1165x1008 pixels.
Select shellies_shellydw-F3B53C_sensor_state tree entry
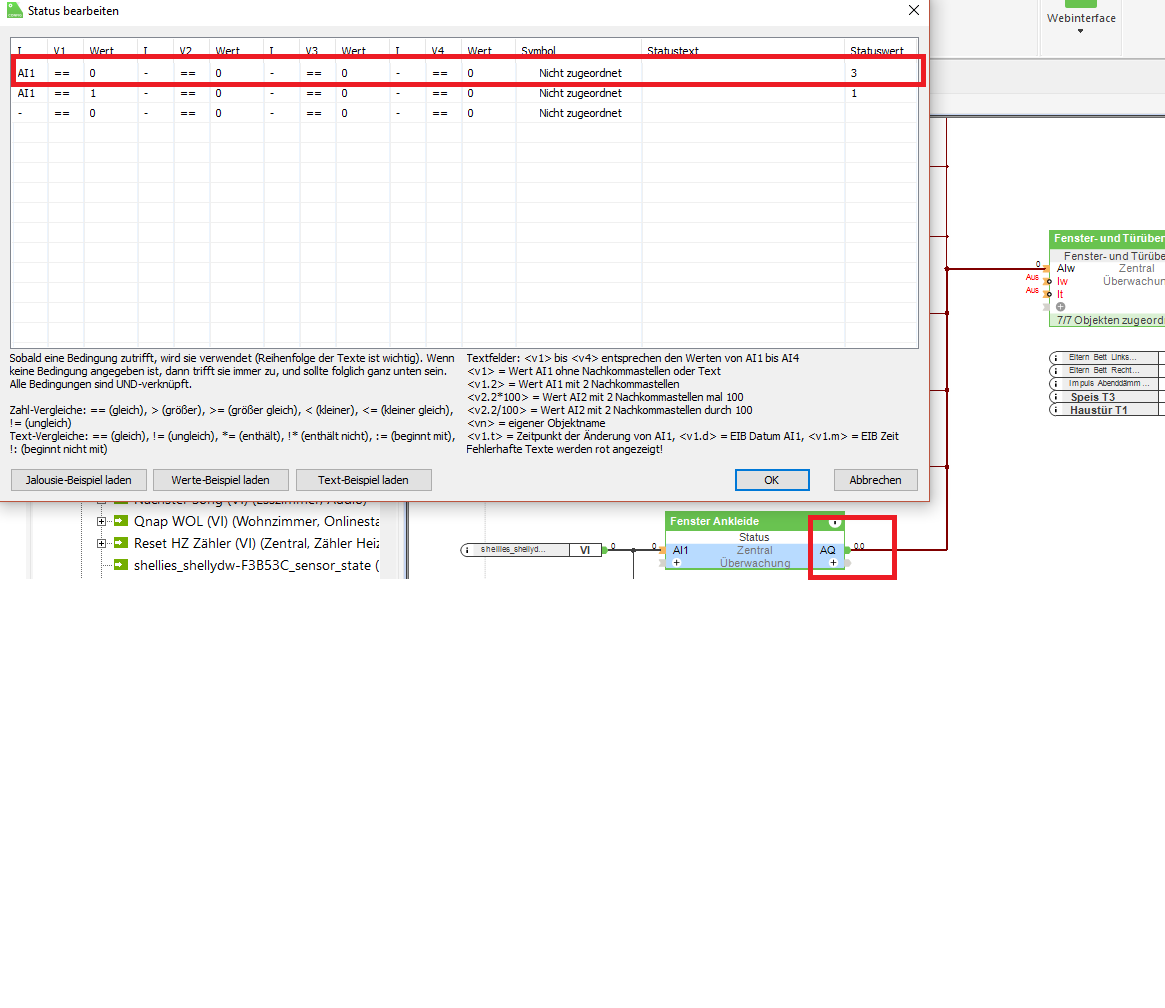click(256, 565)
